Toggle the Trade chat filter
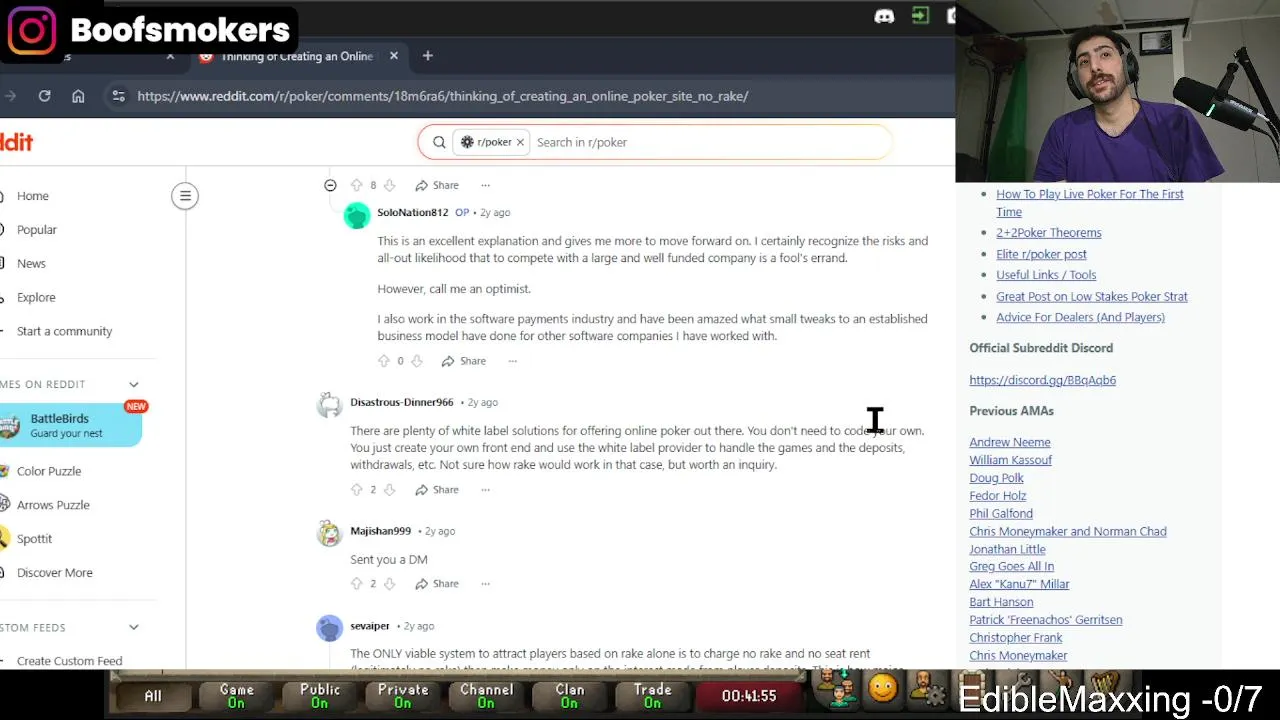The image size is (1280, 720). tap(652, 696)
